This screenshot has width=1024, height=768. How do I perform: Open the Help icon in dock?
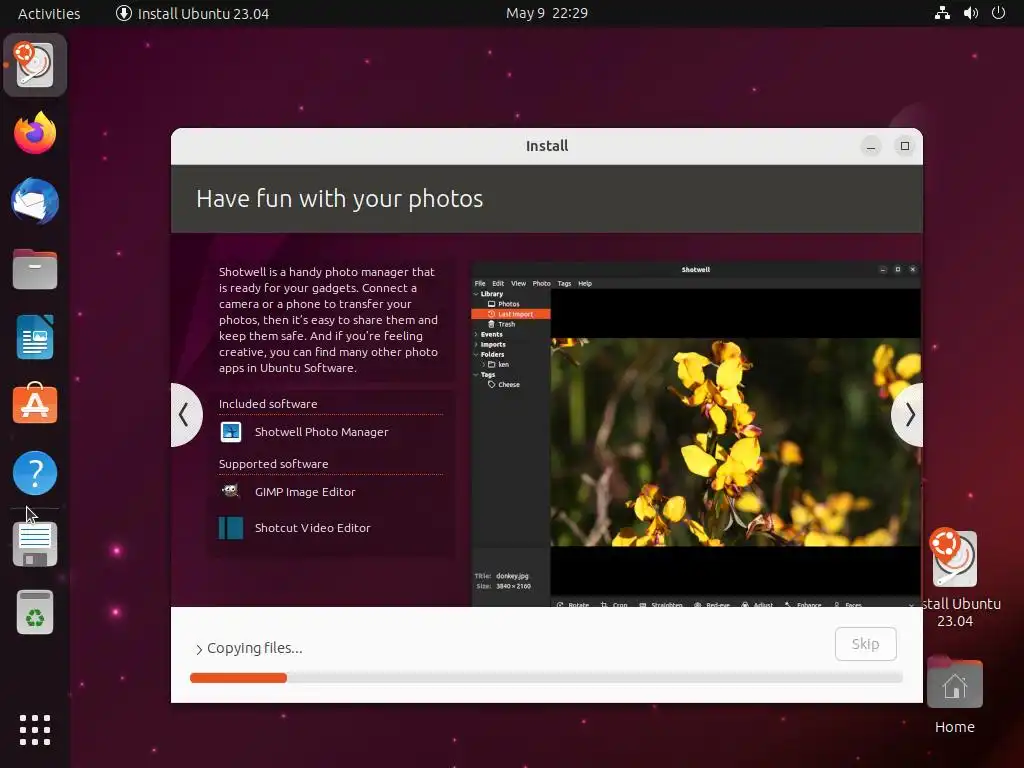[x=35, y=473]
